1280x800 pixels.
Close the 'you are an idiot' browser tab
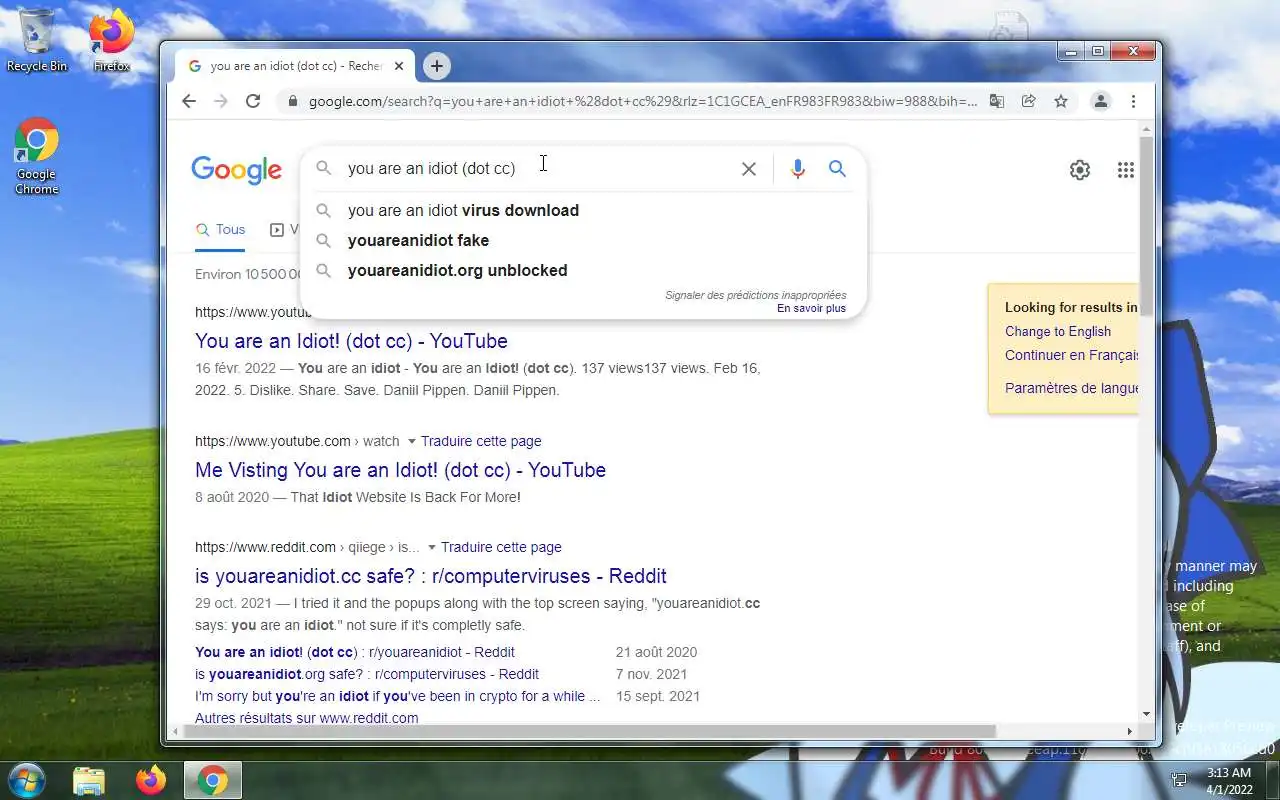tap(399, 66)
